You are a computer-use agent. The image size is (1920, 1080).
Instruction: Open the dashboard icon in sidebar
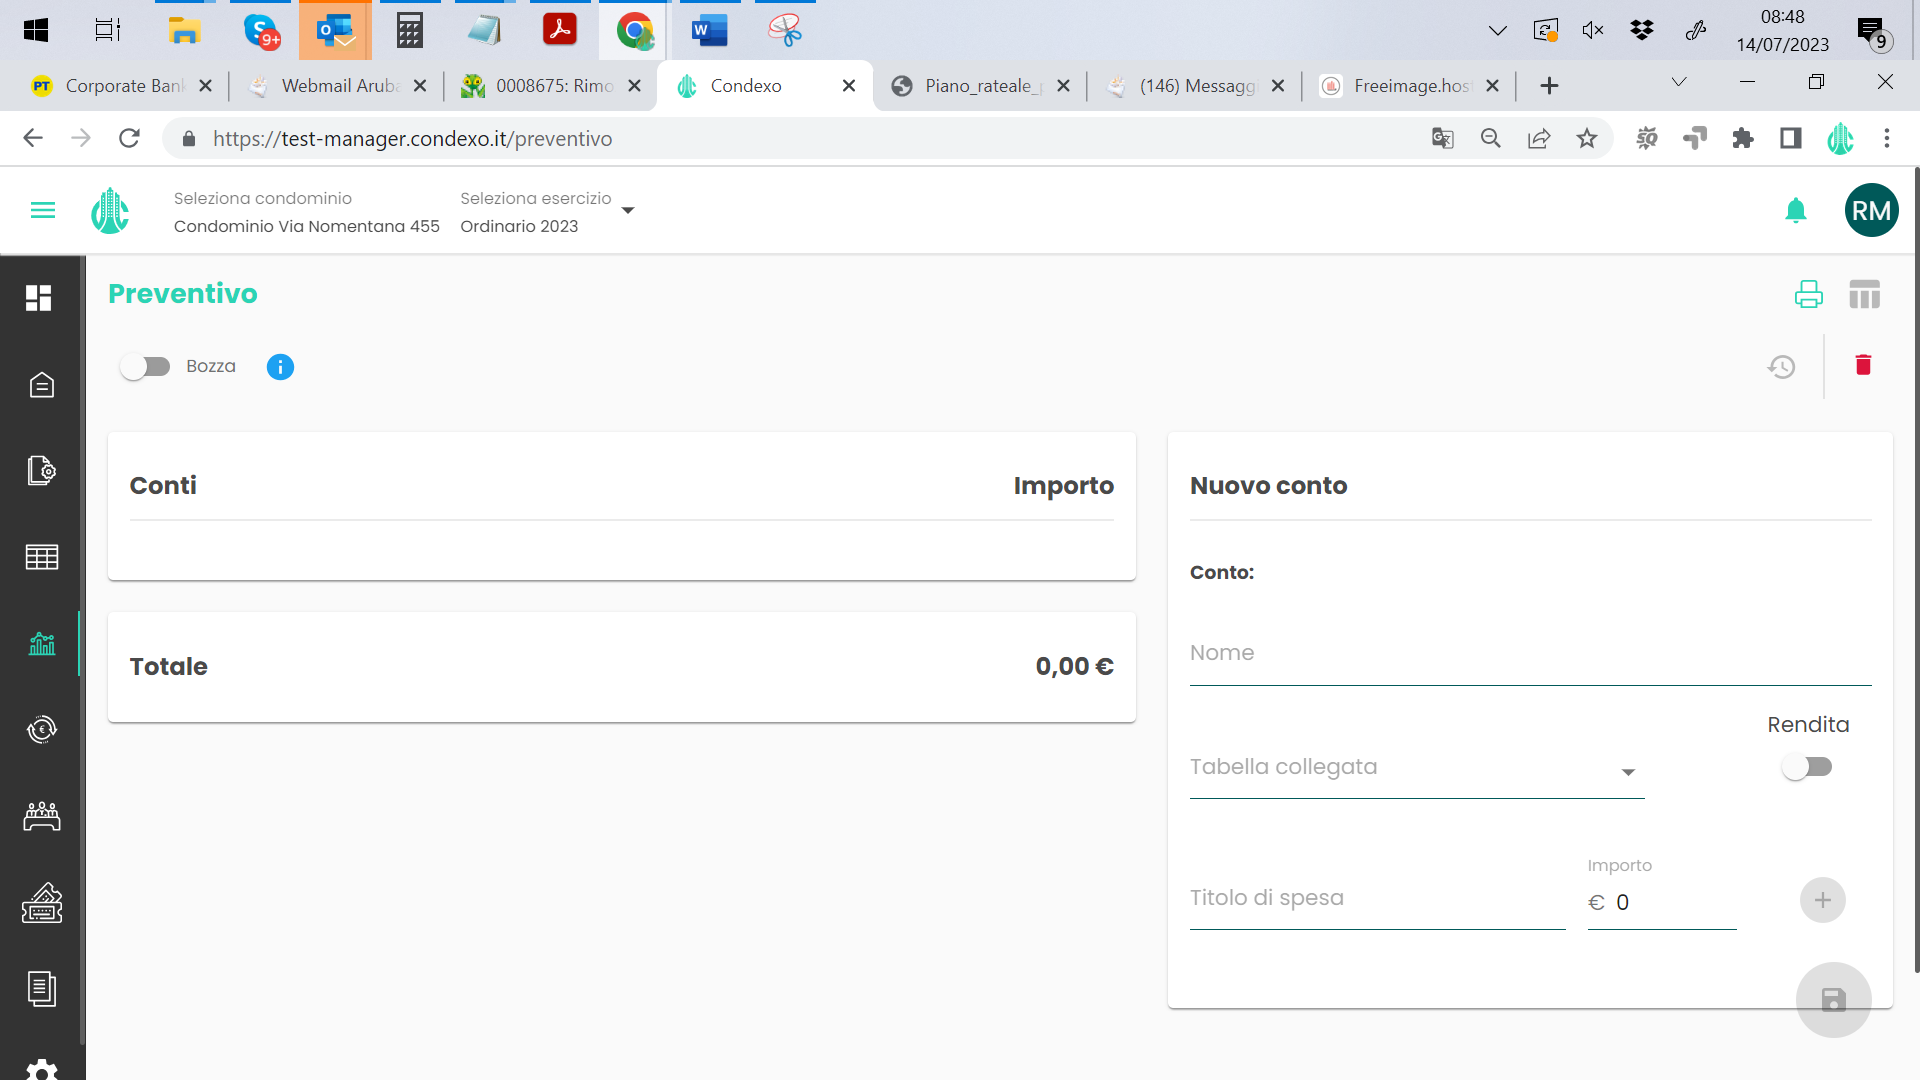tap(40, 297)
